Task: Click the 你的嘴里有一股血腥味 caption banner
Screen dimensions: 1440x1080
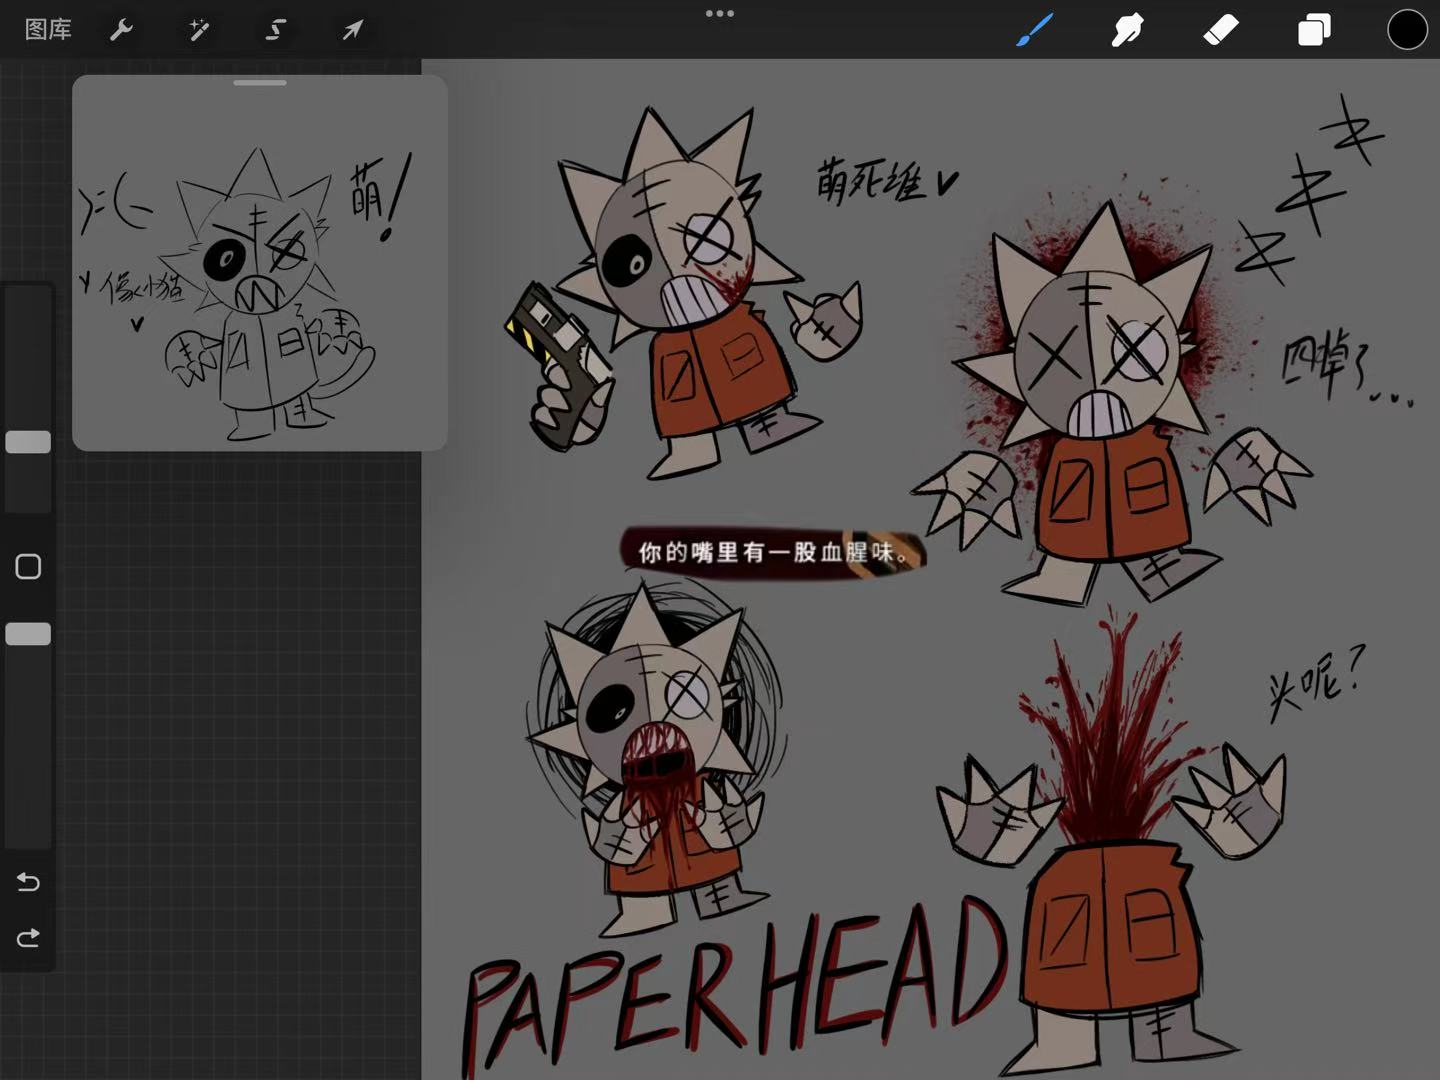Action: (x=773, y=552)
